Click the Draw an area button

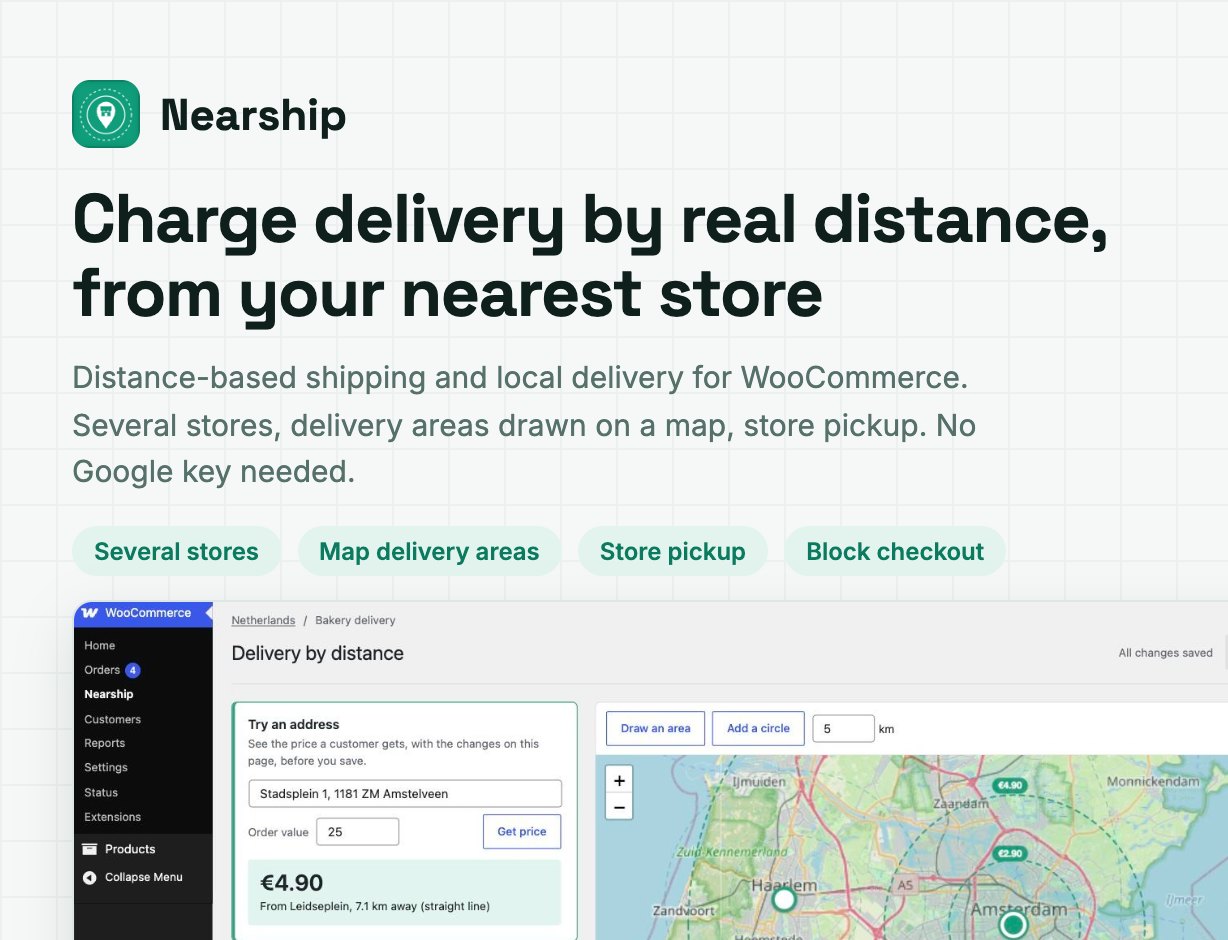coord(656,728)
